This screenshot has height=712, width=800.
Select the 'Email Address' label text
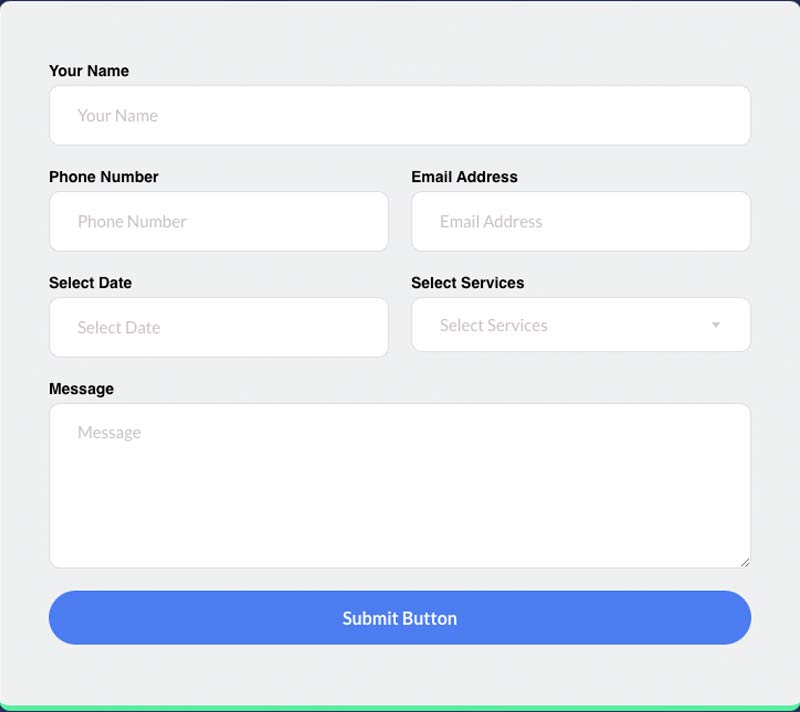tap(464, 177)
